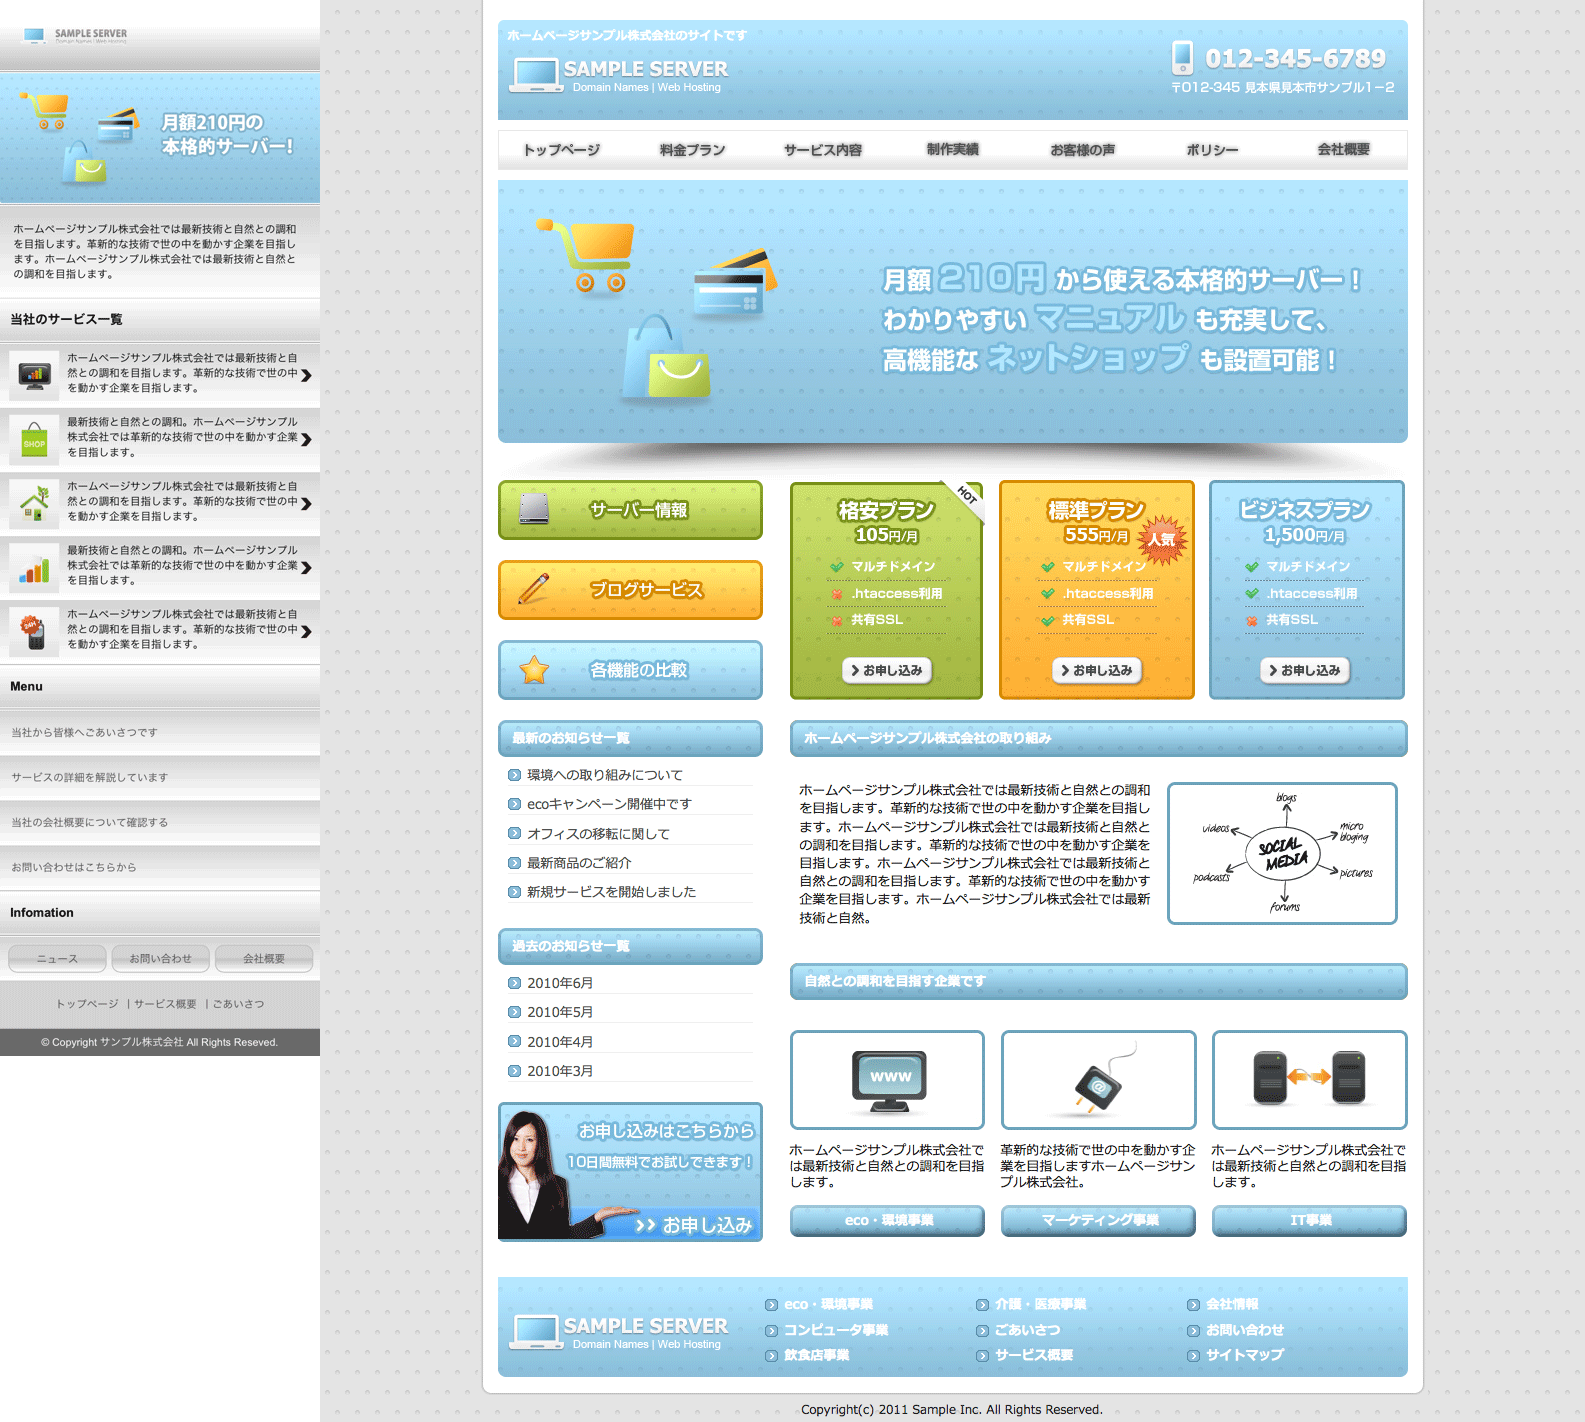1585x1422 pixels.
Task: Open the 会社概要 navigation menu item
Action: click(1343, 150)
